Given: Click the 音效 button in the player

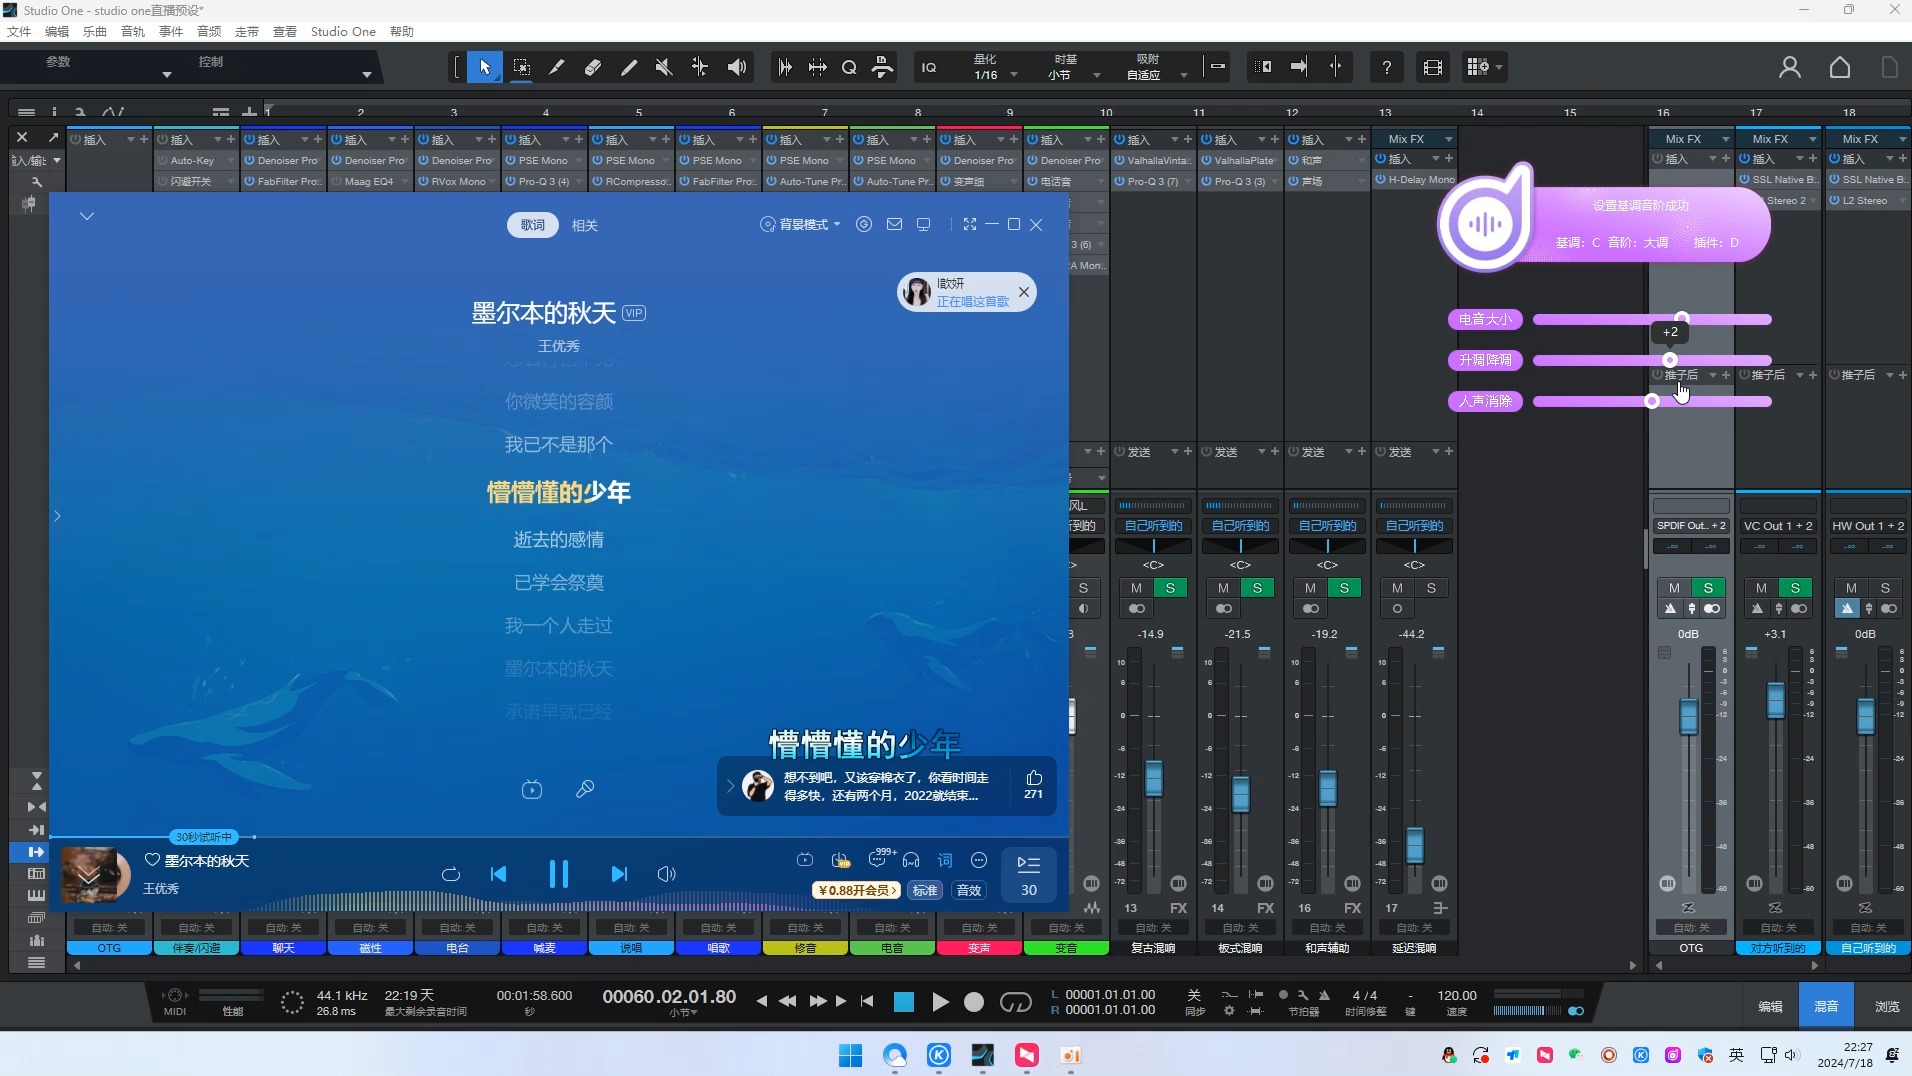Looking at the screenshot, I should coord(969,890).
